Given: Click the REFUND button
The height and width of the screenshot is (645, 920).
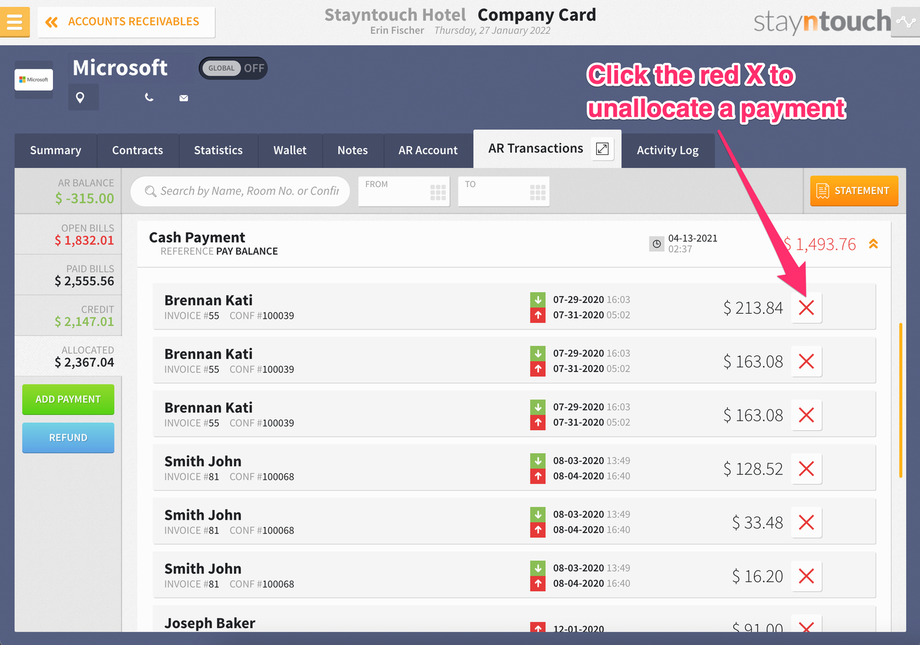Looking at the screenshot, I should tap(68, 438).
